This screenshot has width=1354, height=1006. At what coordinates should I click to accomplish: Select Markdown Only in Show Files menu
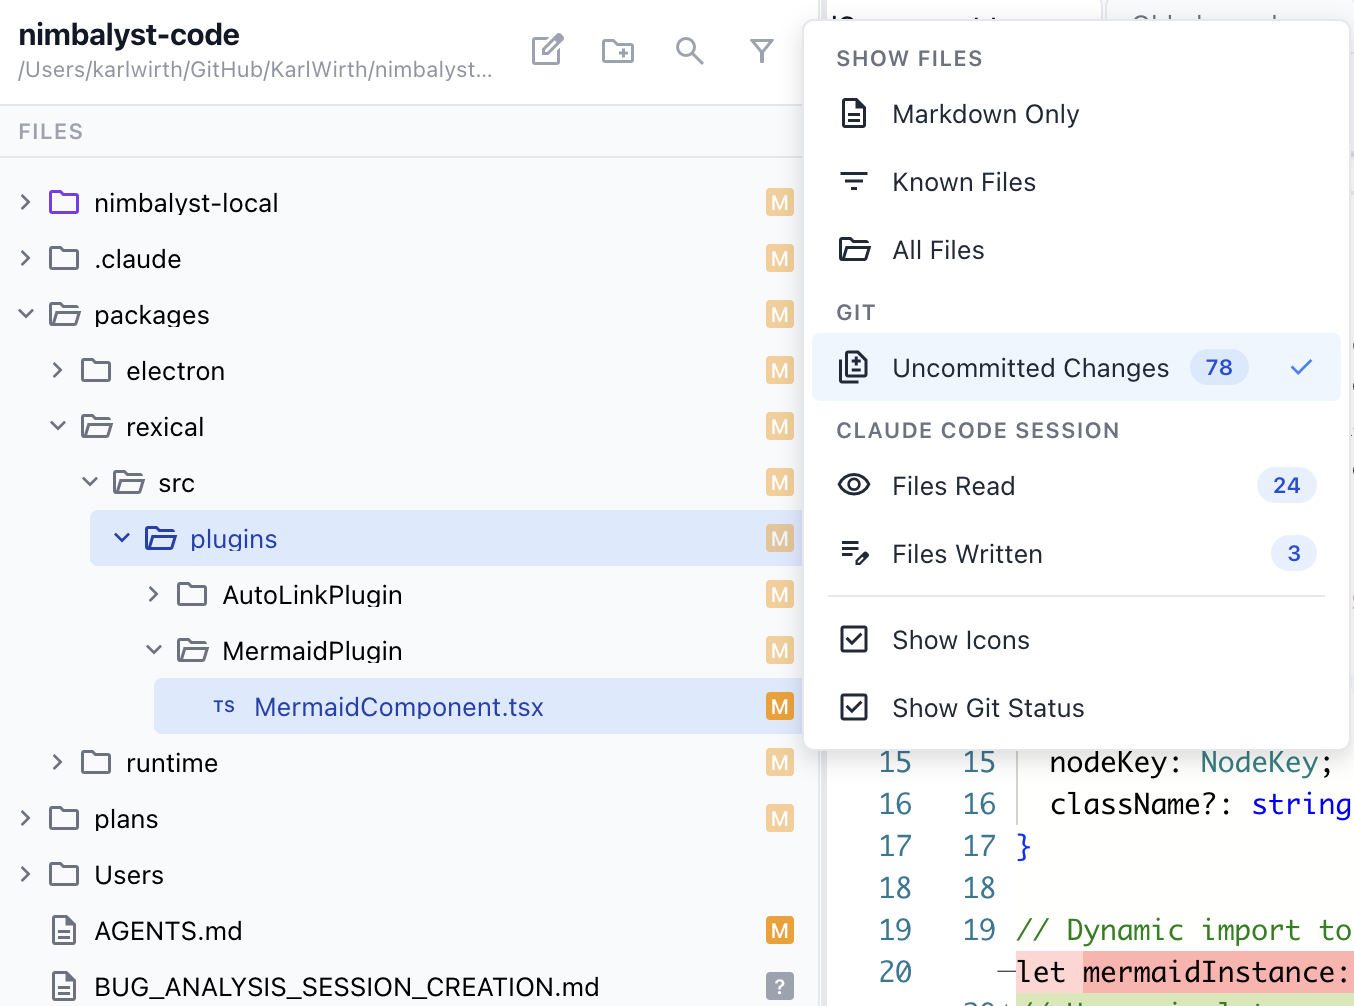pyautogui.click(x=1076, y=114)
